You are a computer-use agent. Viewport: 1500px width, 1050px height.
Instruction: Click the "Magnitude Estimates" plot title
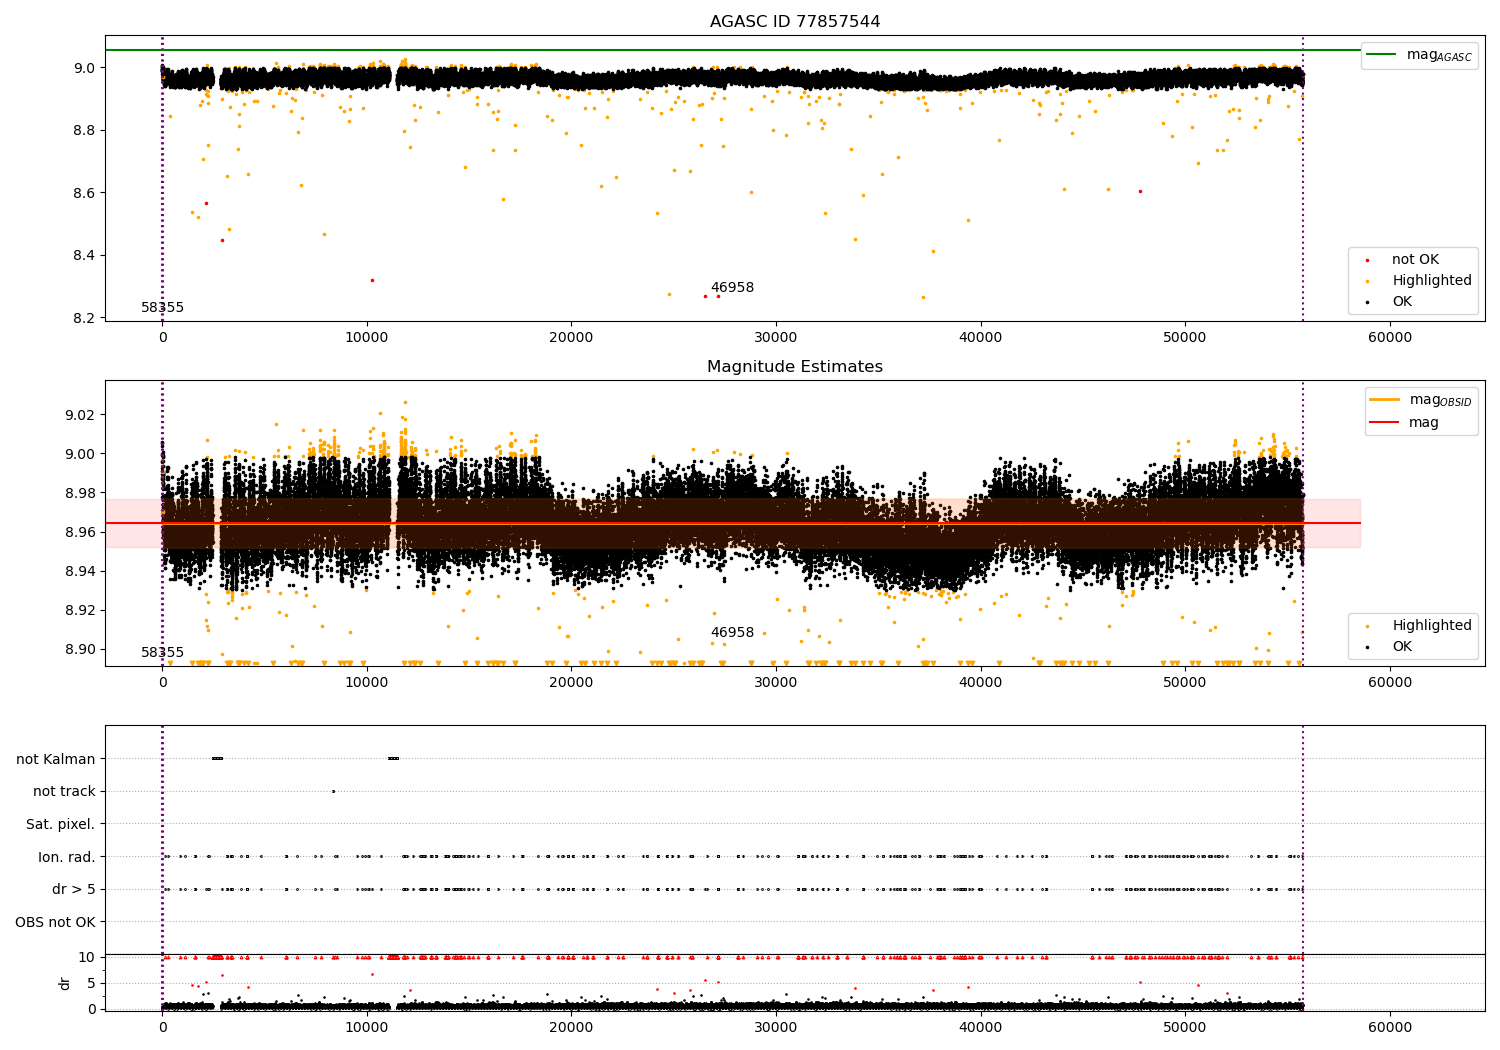click(795, 367)
